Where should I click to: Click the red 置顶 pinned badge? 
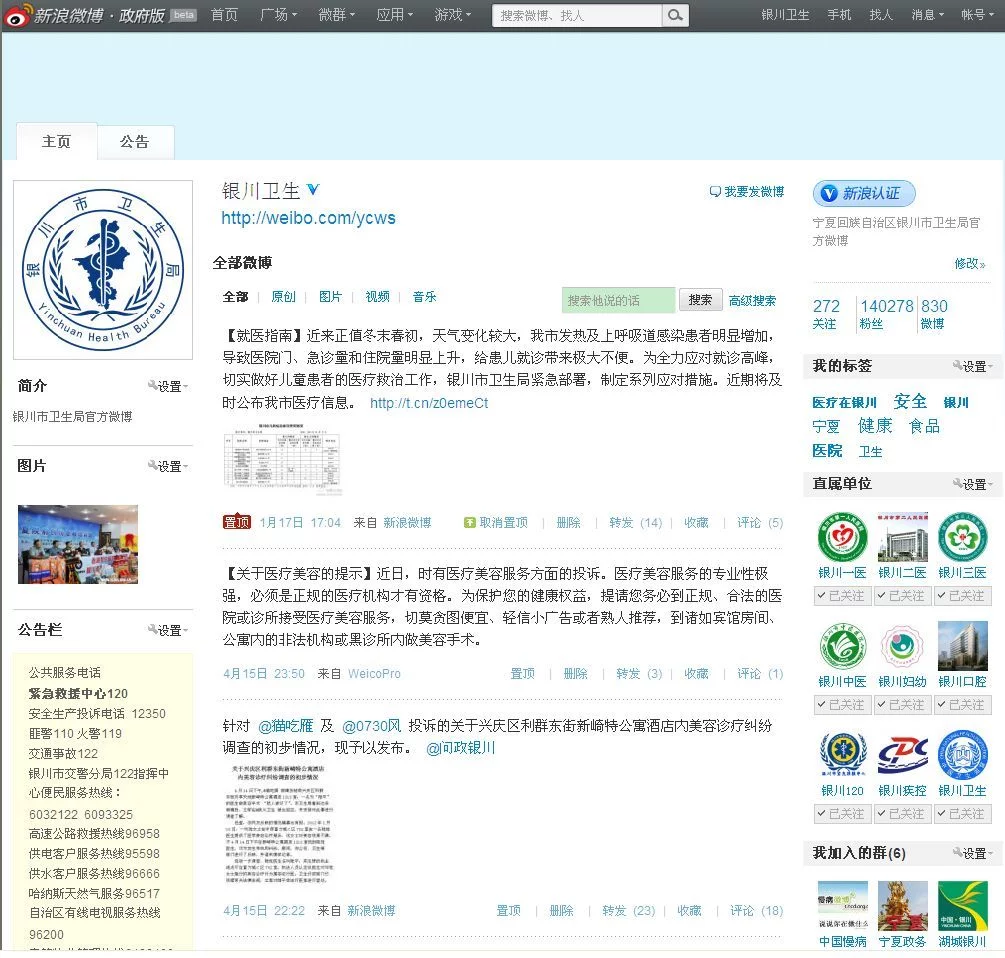tap(237, 522)
